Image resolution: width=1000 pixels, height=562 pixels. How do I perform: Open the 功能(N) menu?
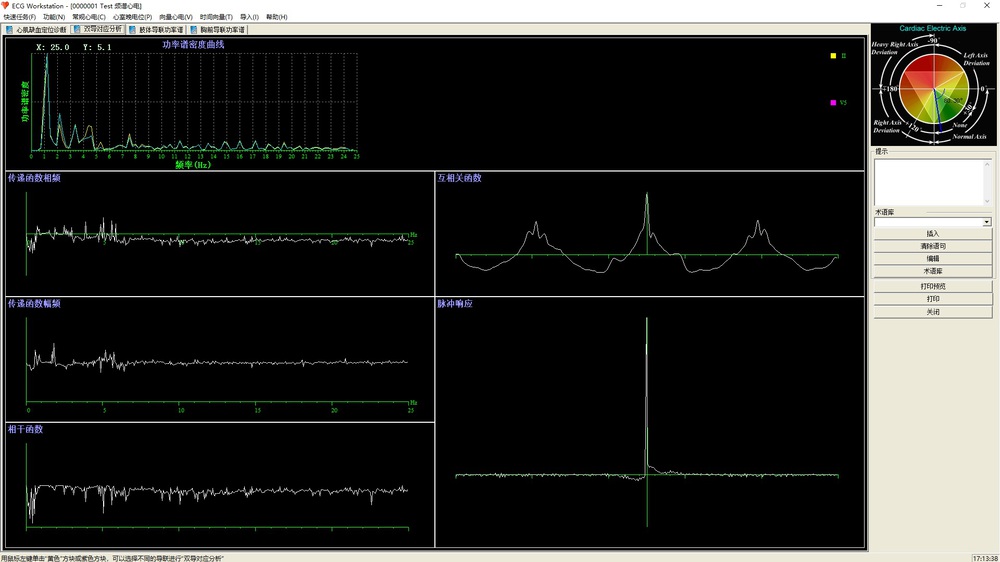coord(54,17)
